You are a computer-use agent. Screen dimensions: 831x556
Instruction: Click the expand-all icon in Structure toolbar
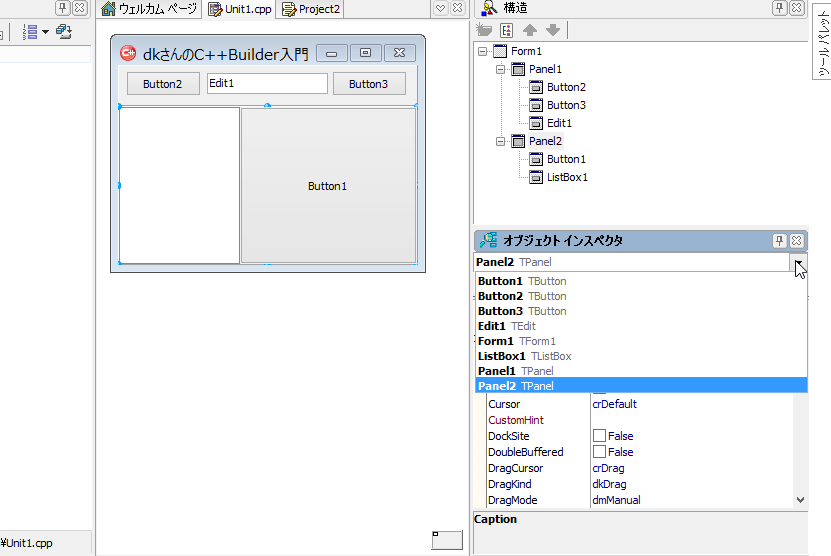[507, 30]
